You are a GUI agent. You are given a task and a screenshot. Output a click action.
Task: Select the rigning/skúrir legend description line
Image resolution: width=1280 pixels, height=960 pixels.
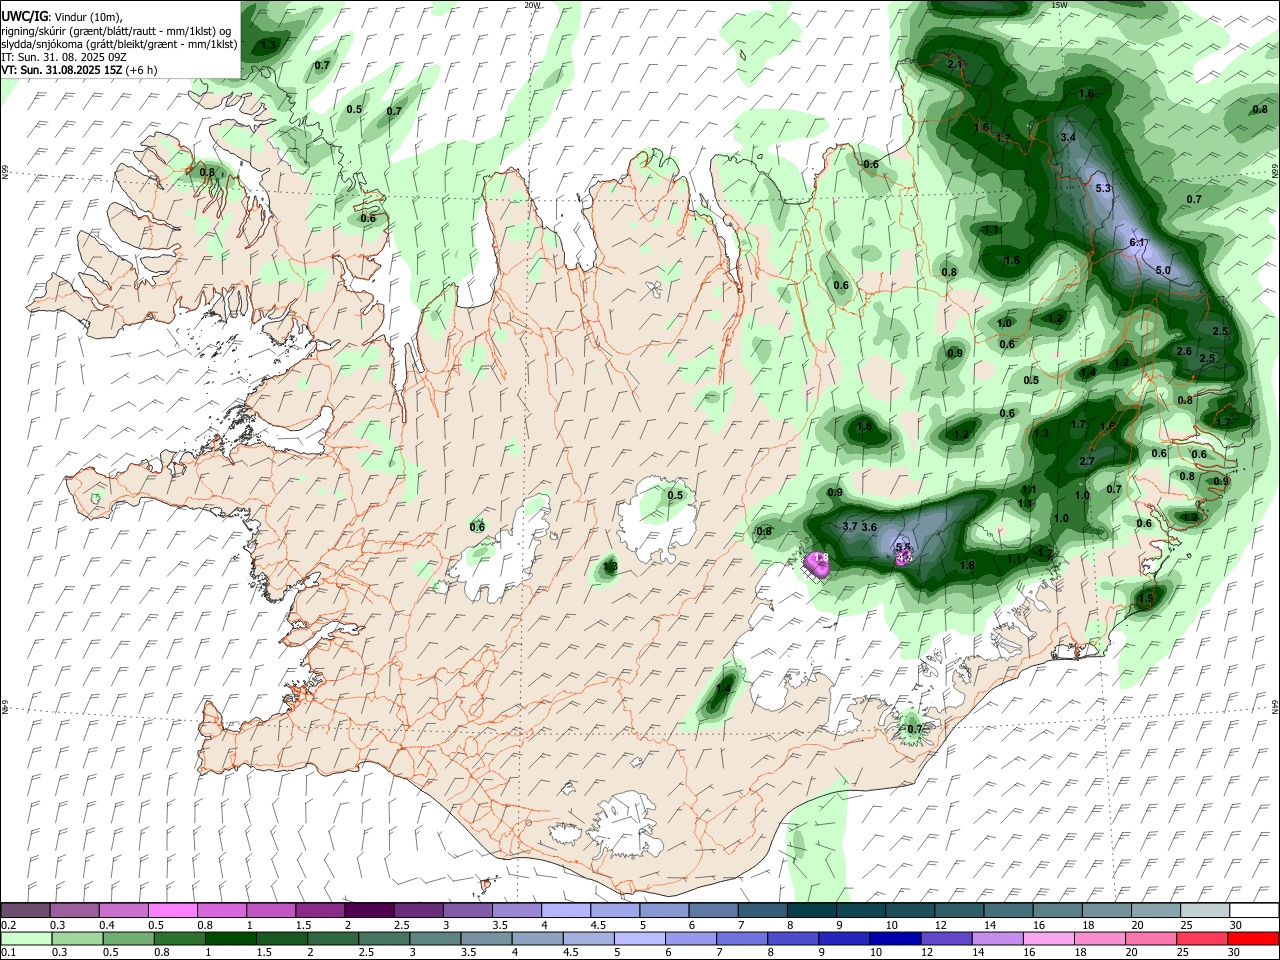[116, 30]
